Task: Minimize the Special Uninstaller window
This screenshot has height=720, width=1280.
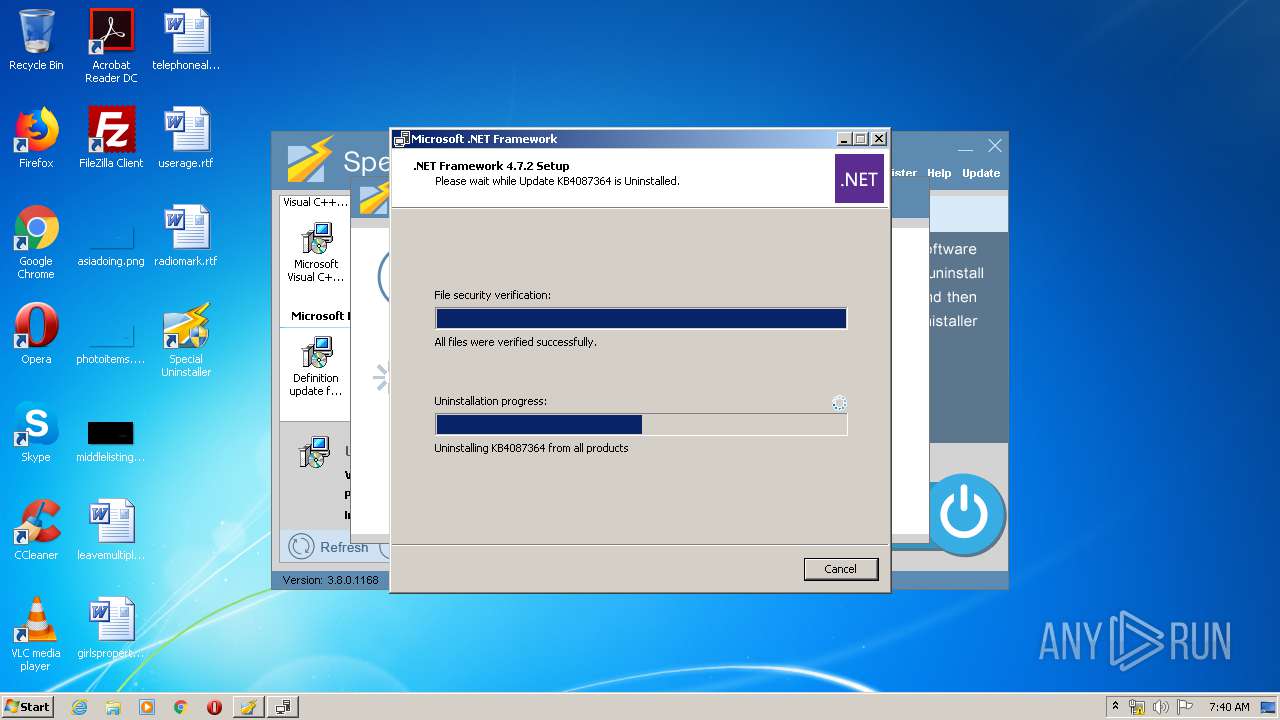Action: pyautogui.click(x=965, y=147)
